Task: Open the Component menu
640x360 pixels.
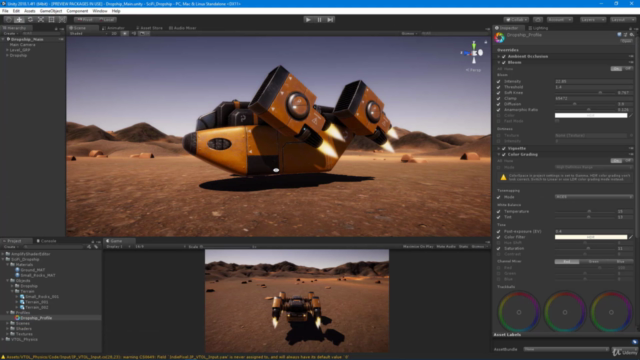Action: 77,11
